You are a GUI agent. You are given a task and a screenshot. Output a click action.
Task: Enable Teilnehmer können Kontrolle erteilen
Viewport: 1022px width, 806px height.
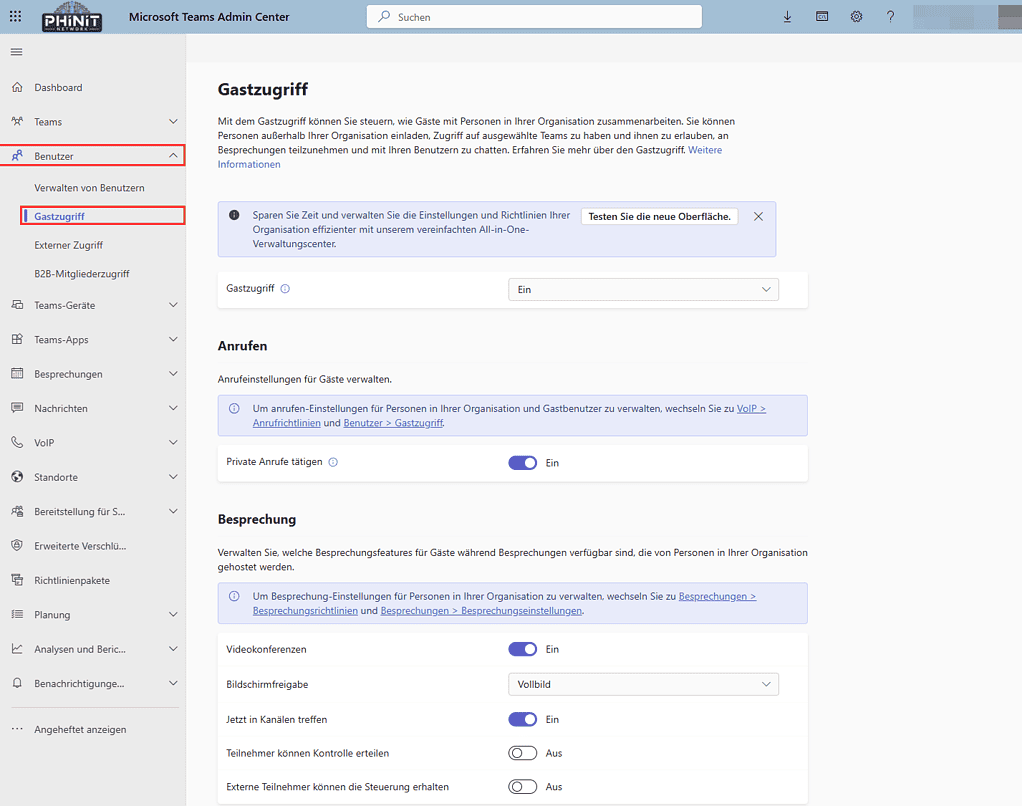coord(522,753)
